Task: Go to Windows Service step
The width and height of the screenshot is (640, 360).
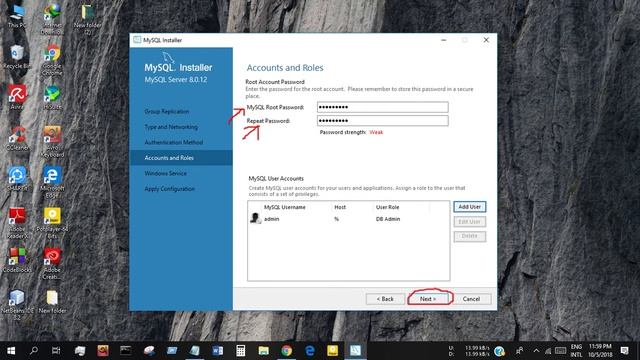Action: 165,173
